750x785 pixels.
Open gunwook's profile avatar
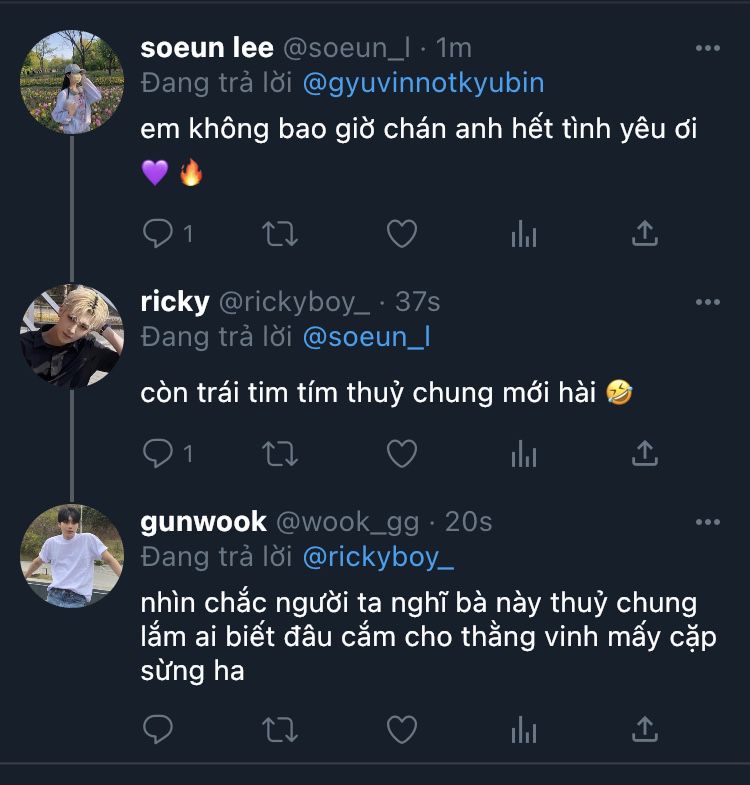72,556
